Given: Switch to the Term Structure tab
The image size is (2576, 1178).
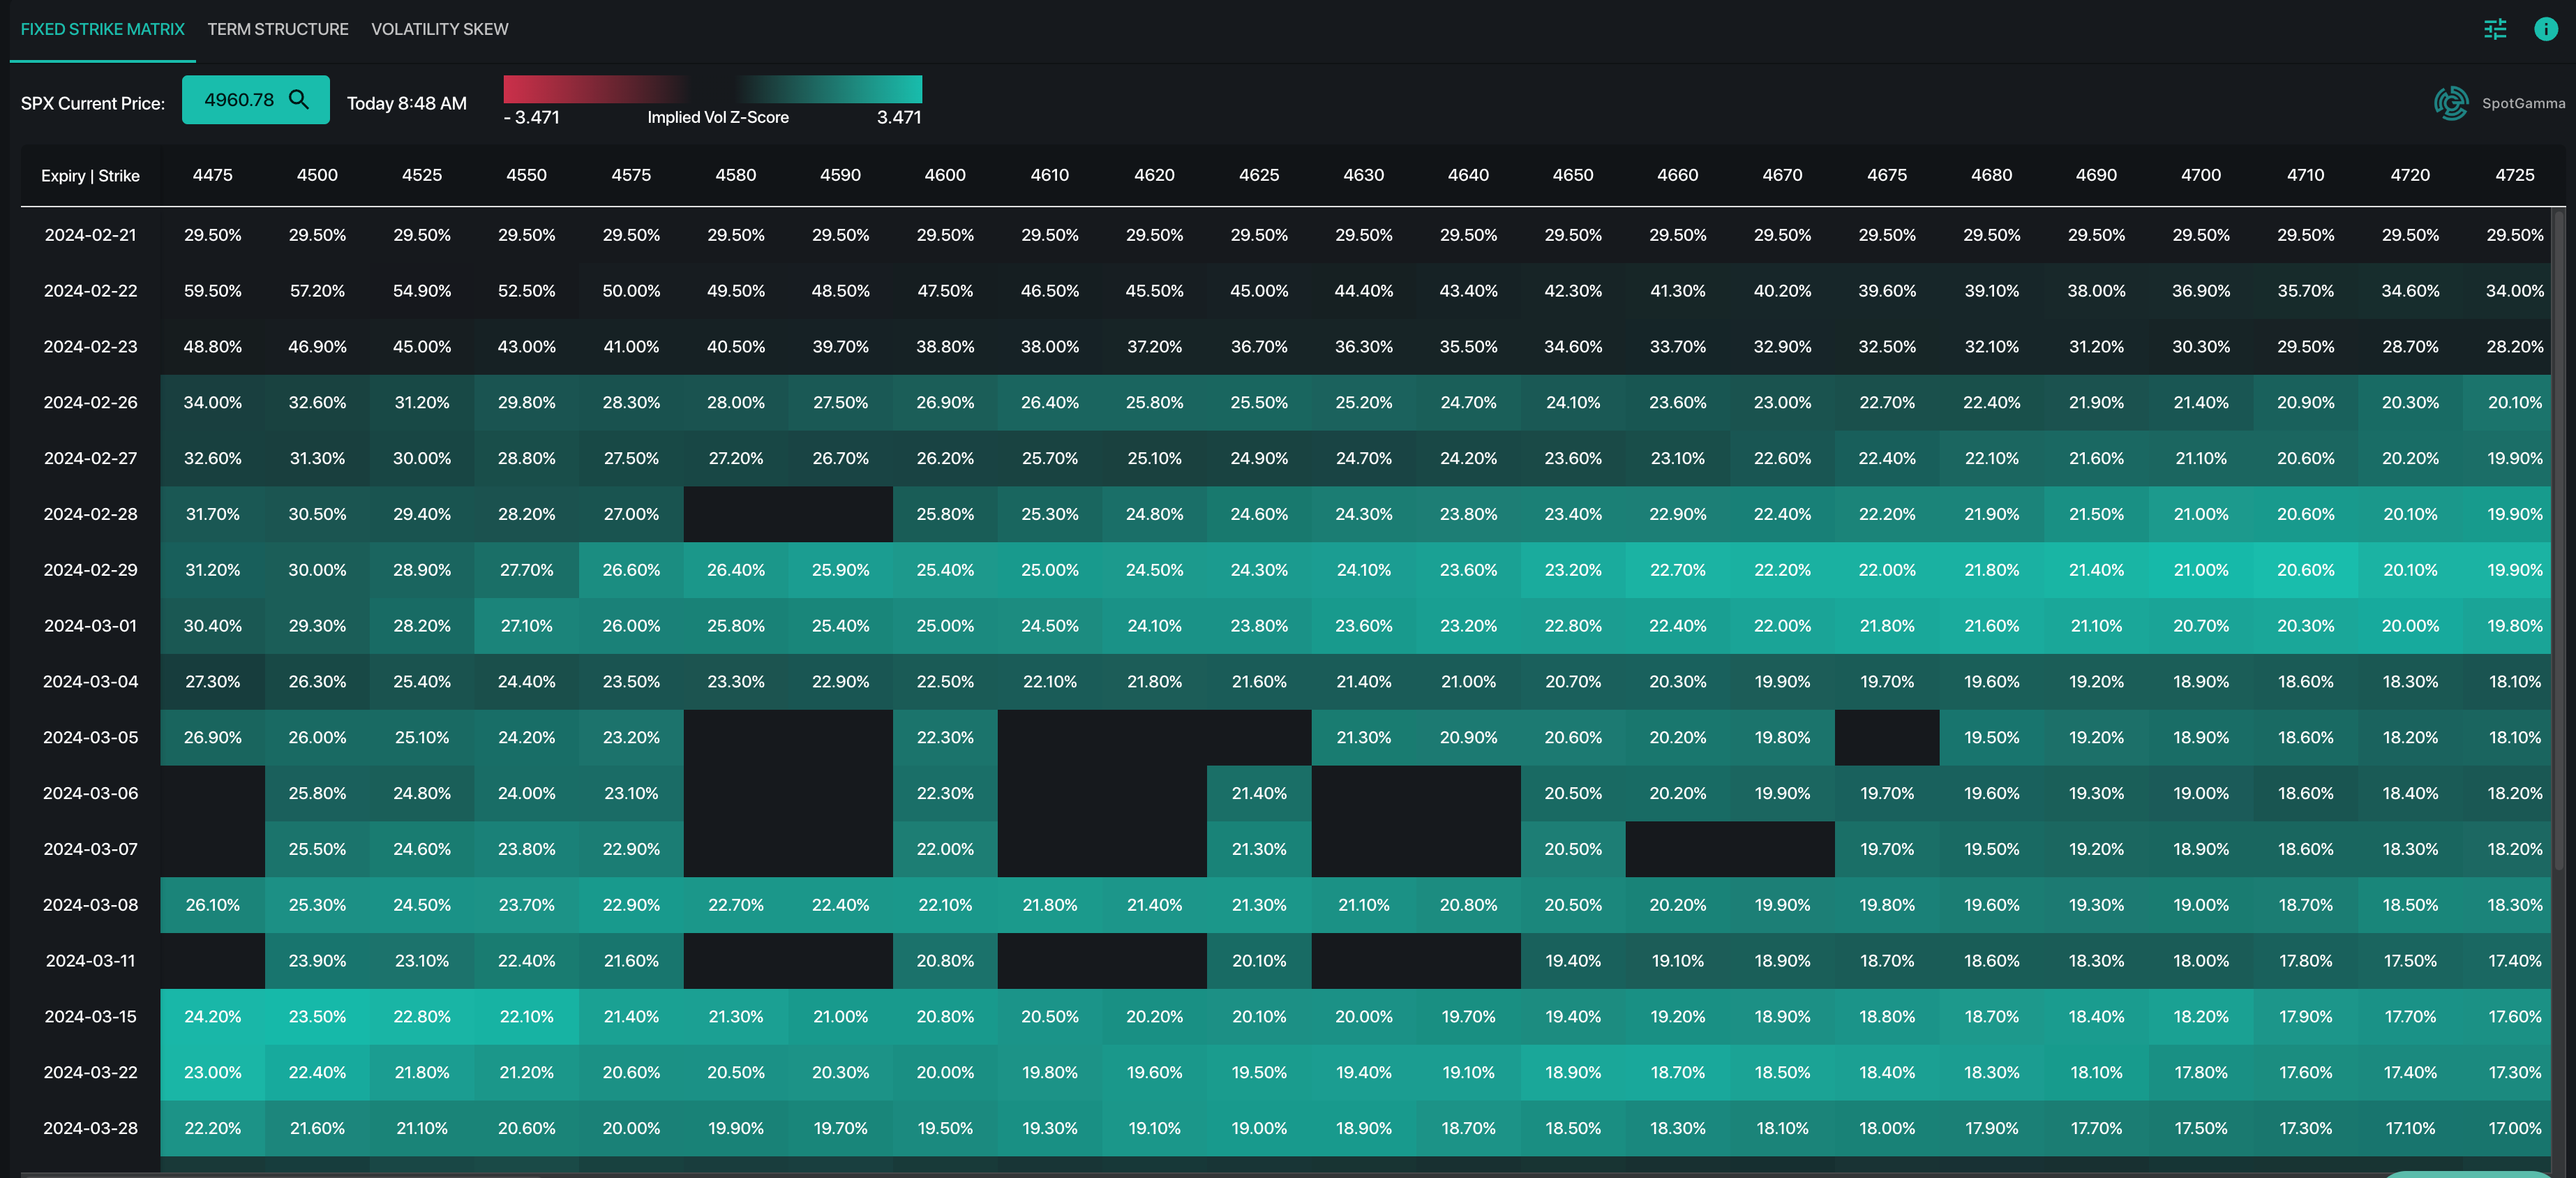Looking at the screenshot, I should tap(278, 29).
